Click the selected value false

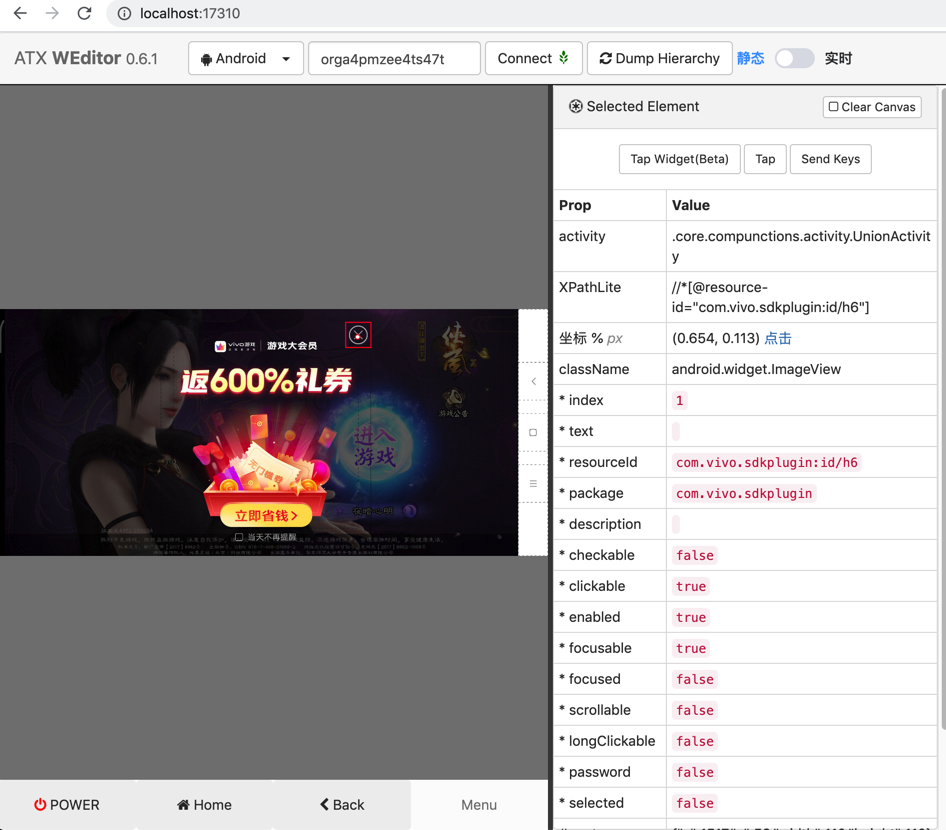[x=694, y=803]
